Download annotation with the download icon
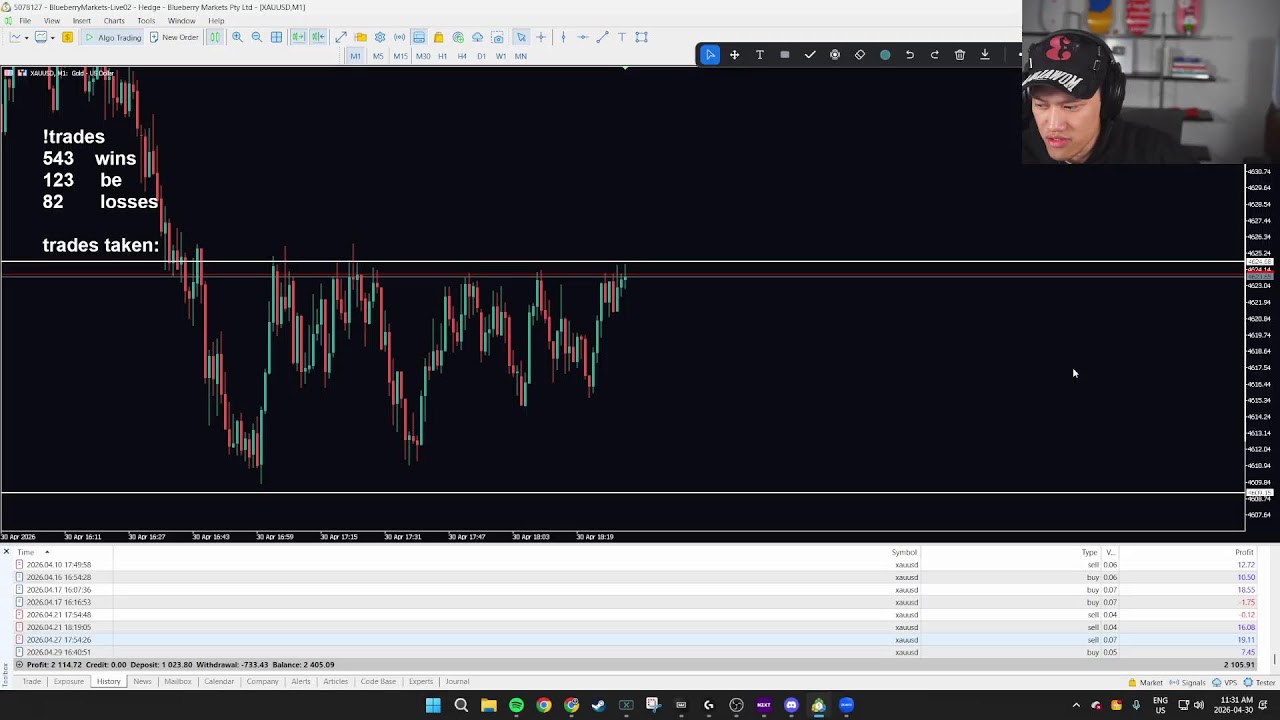The width and height of the screenshot is (1280, 720). coord(985,54)
